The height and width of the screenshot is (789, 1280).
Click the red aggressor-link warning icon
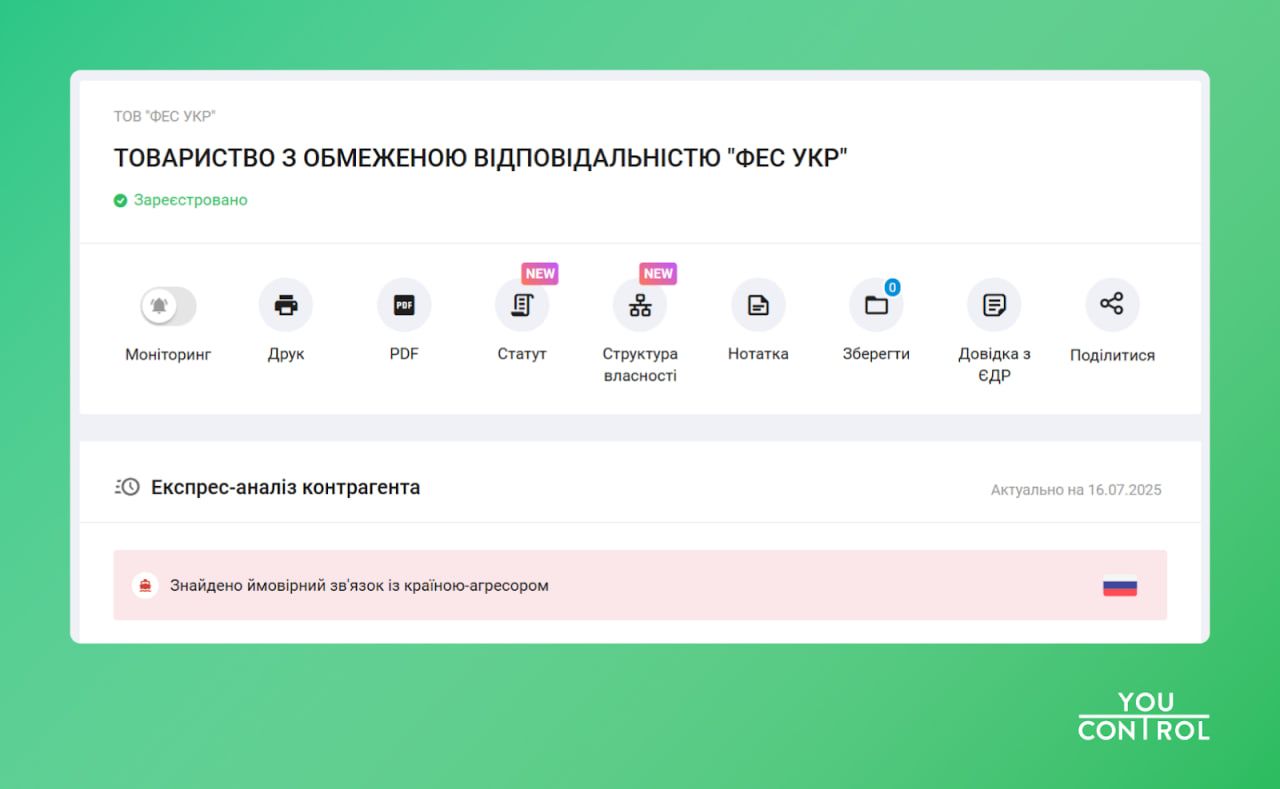145,585
